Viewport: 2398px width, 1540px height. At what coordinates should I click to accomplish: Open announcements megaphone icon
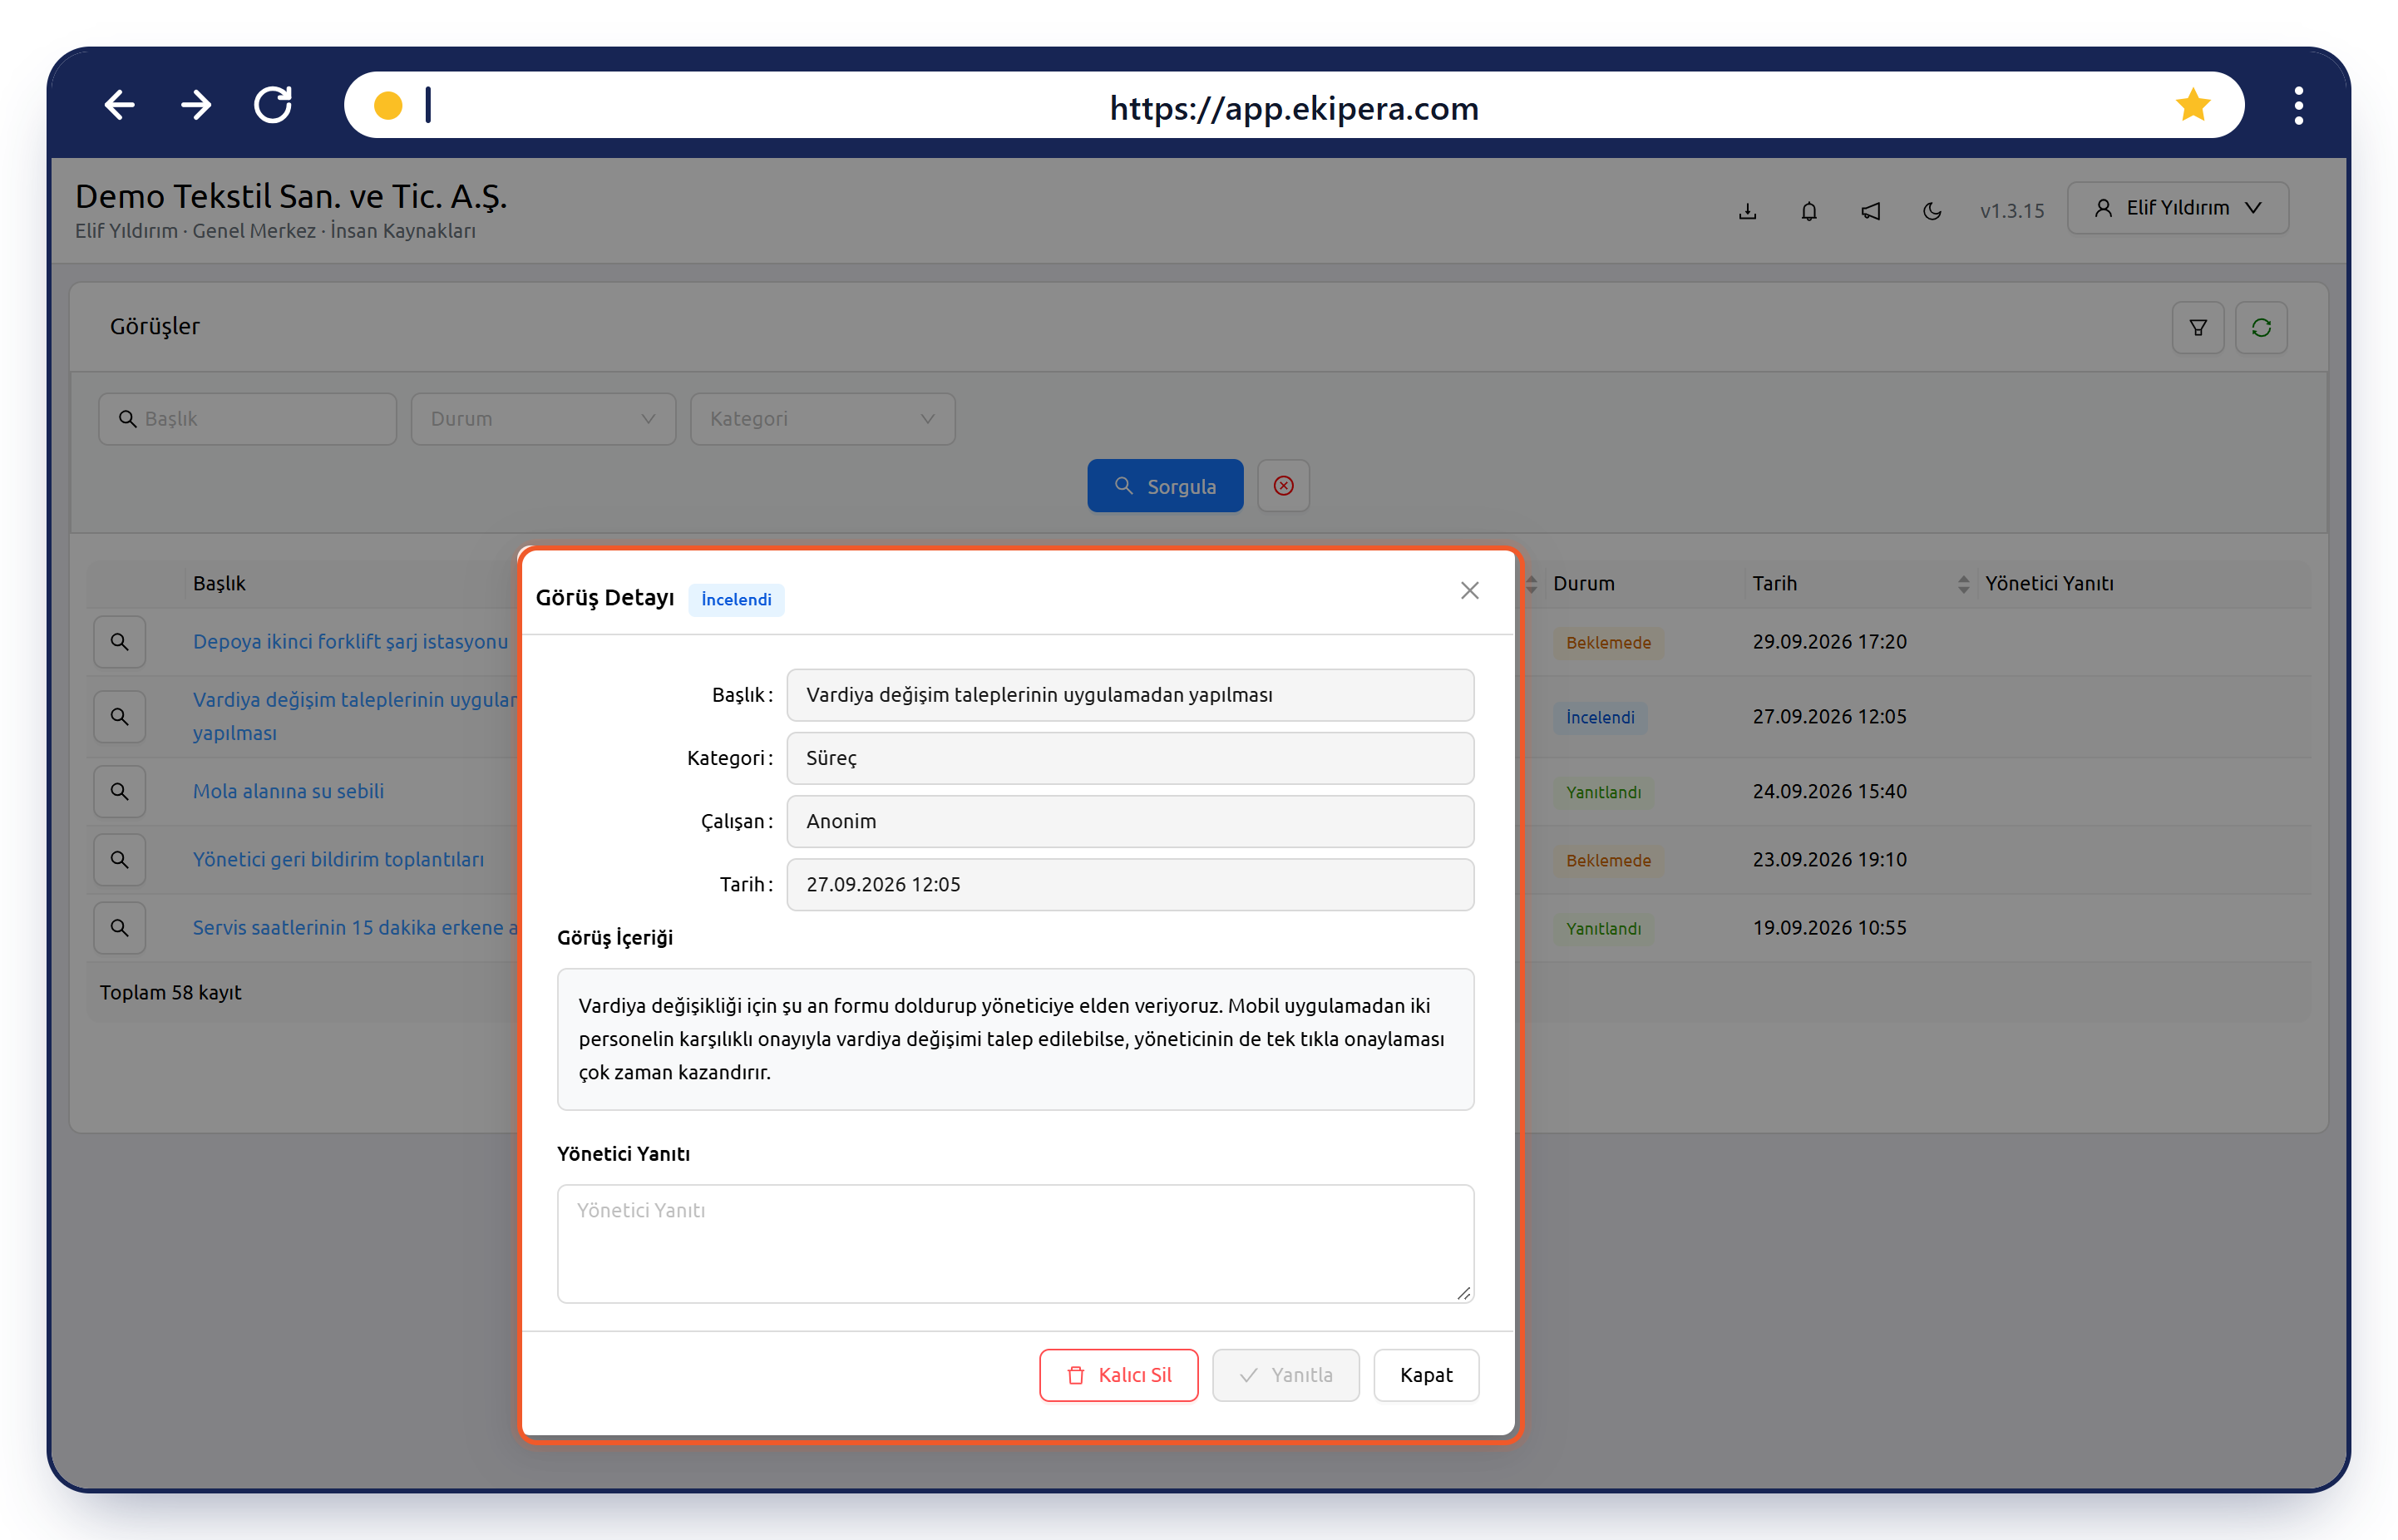tap(1870, 211)
